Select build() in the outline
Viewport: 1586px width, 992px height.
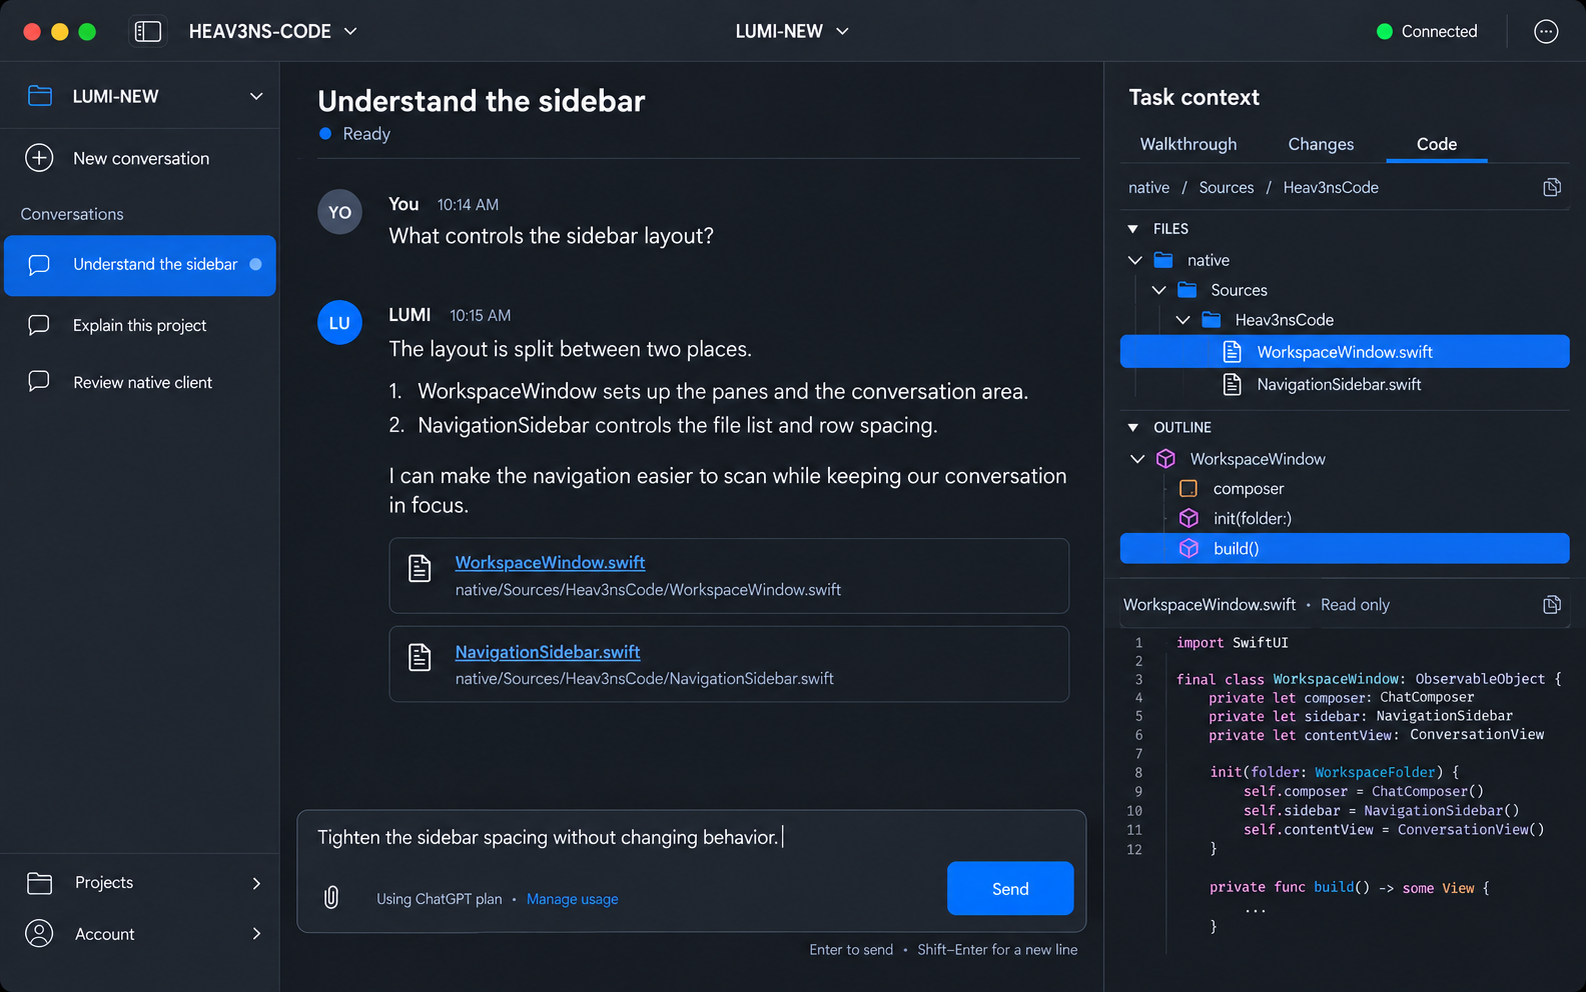[1345, 548]
